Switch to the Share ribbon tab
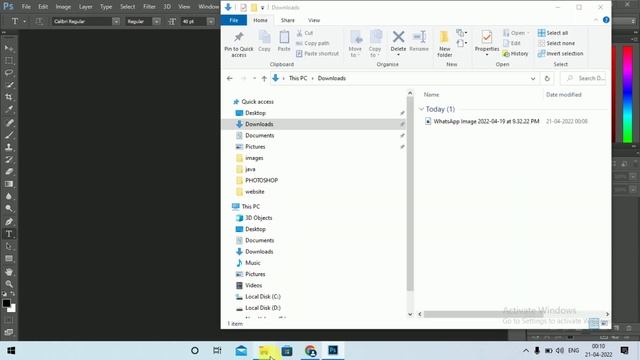Viewport: 640px width, 360px height. [287, 20]
